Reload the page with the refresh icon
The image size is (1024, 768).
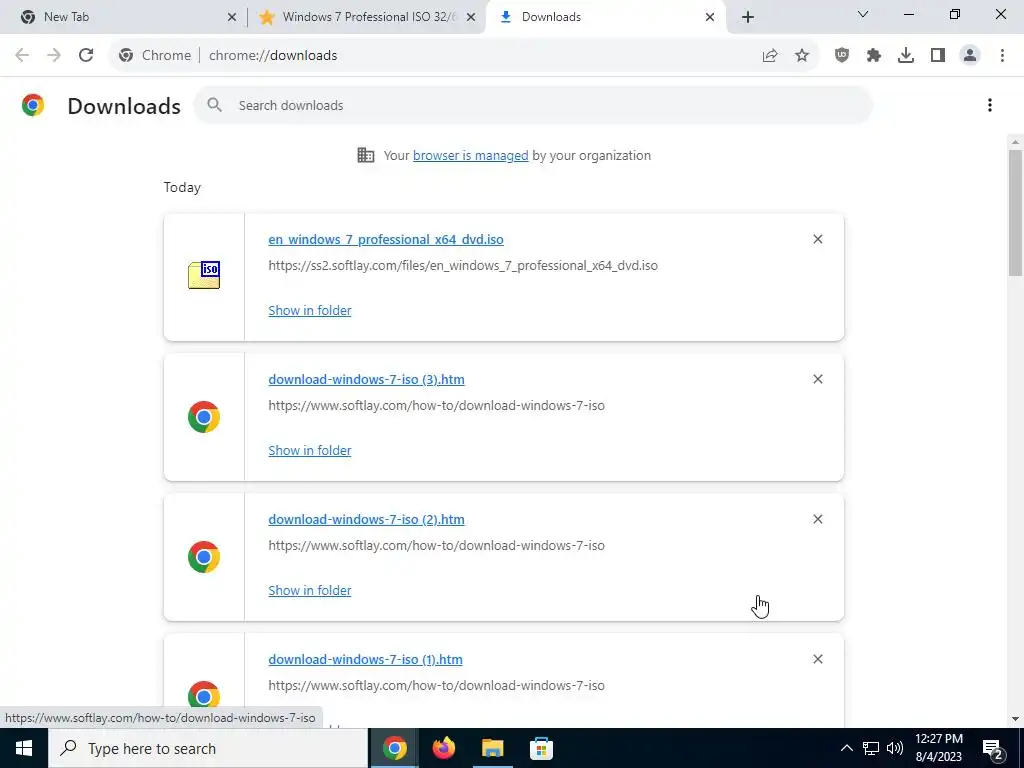pos(86,56)
